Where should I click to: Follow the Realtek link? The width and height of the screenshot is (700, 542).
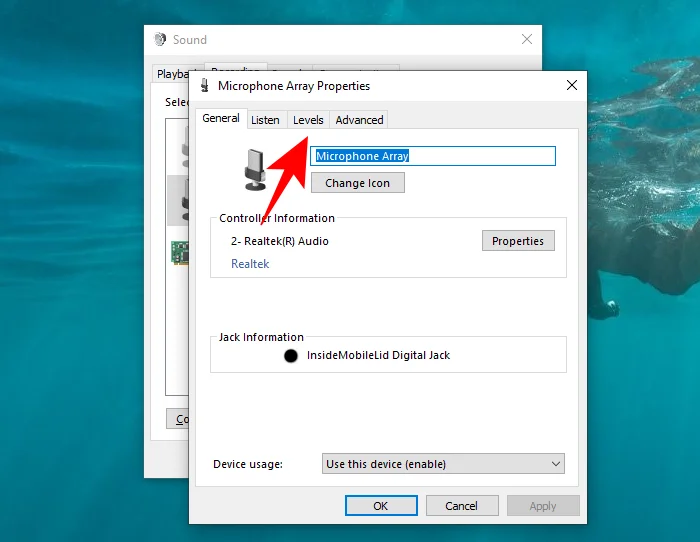[250, 264]
